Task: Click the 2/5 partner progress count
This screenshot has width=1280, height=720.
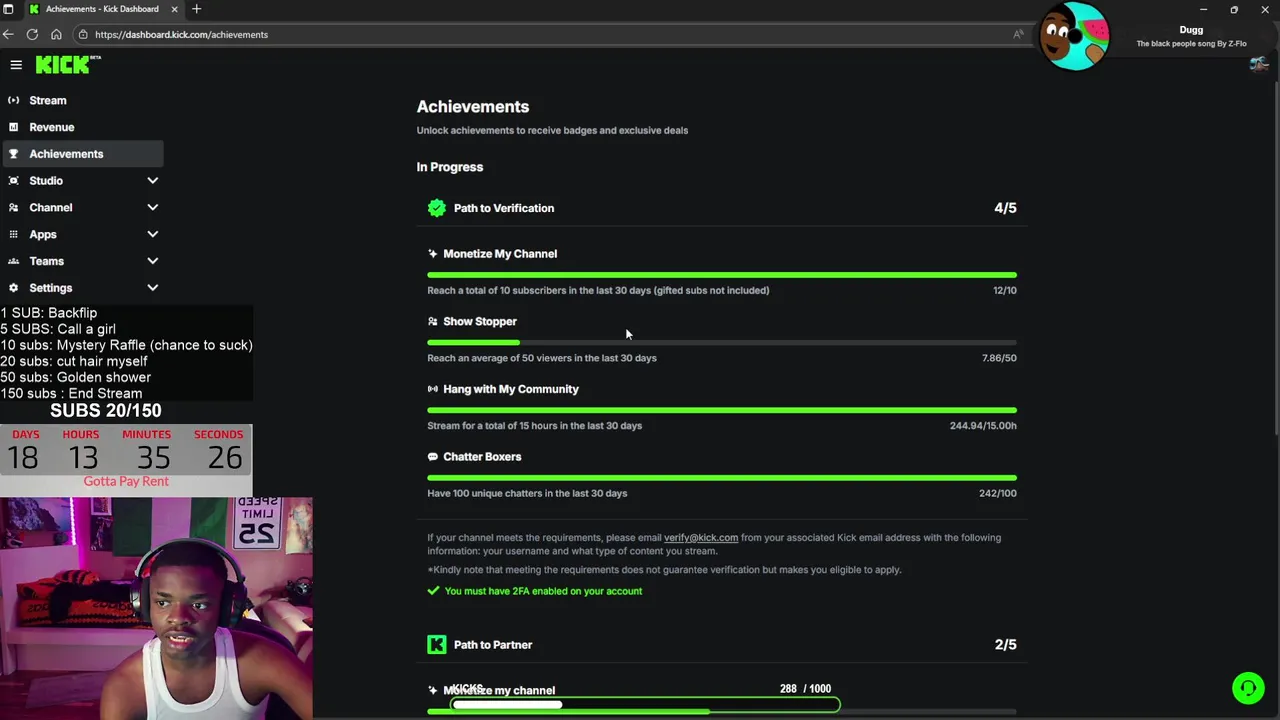Action: point(1005,645)
